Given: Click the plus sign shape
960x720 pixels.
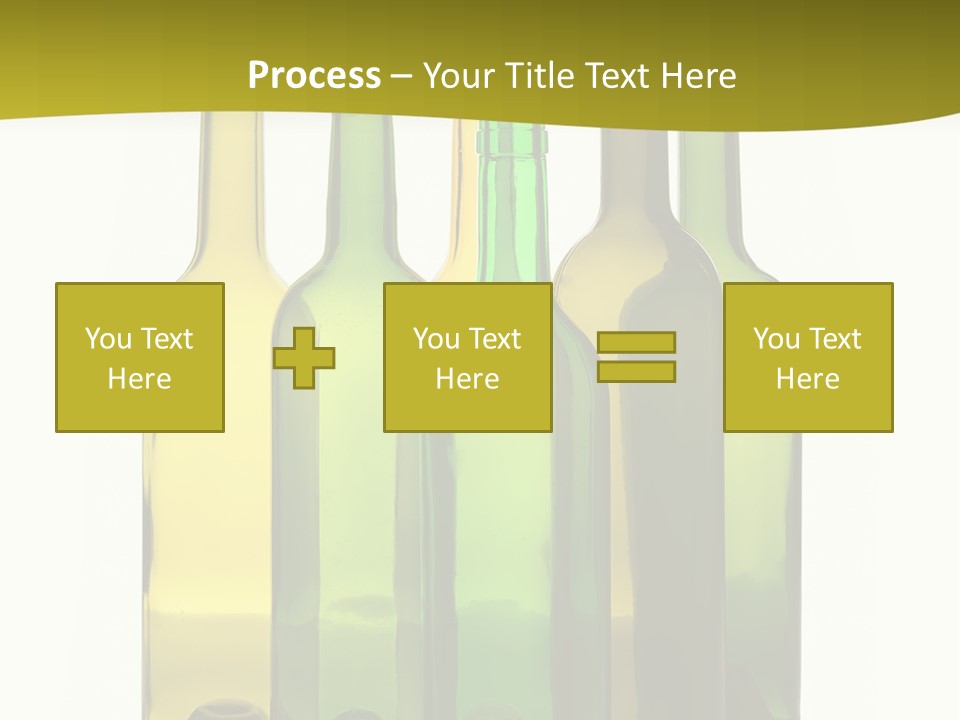Looking at the screenshot, I should (305, 357).
